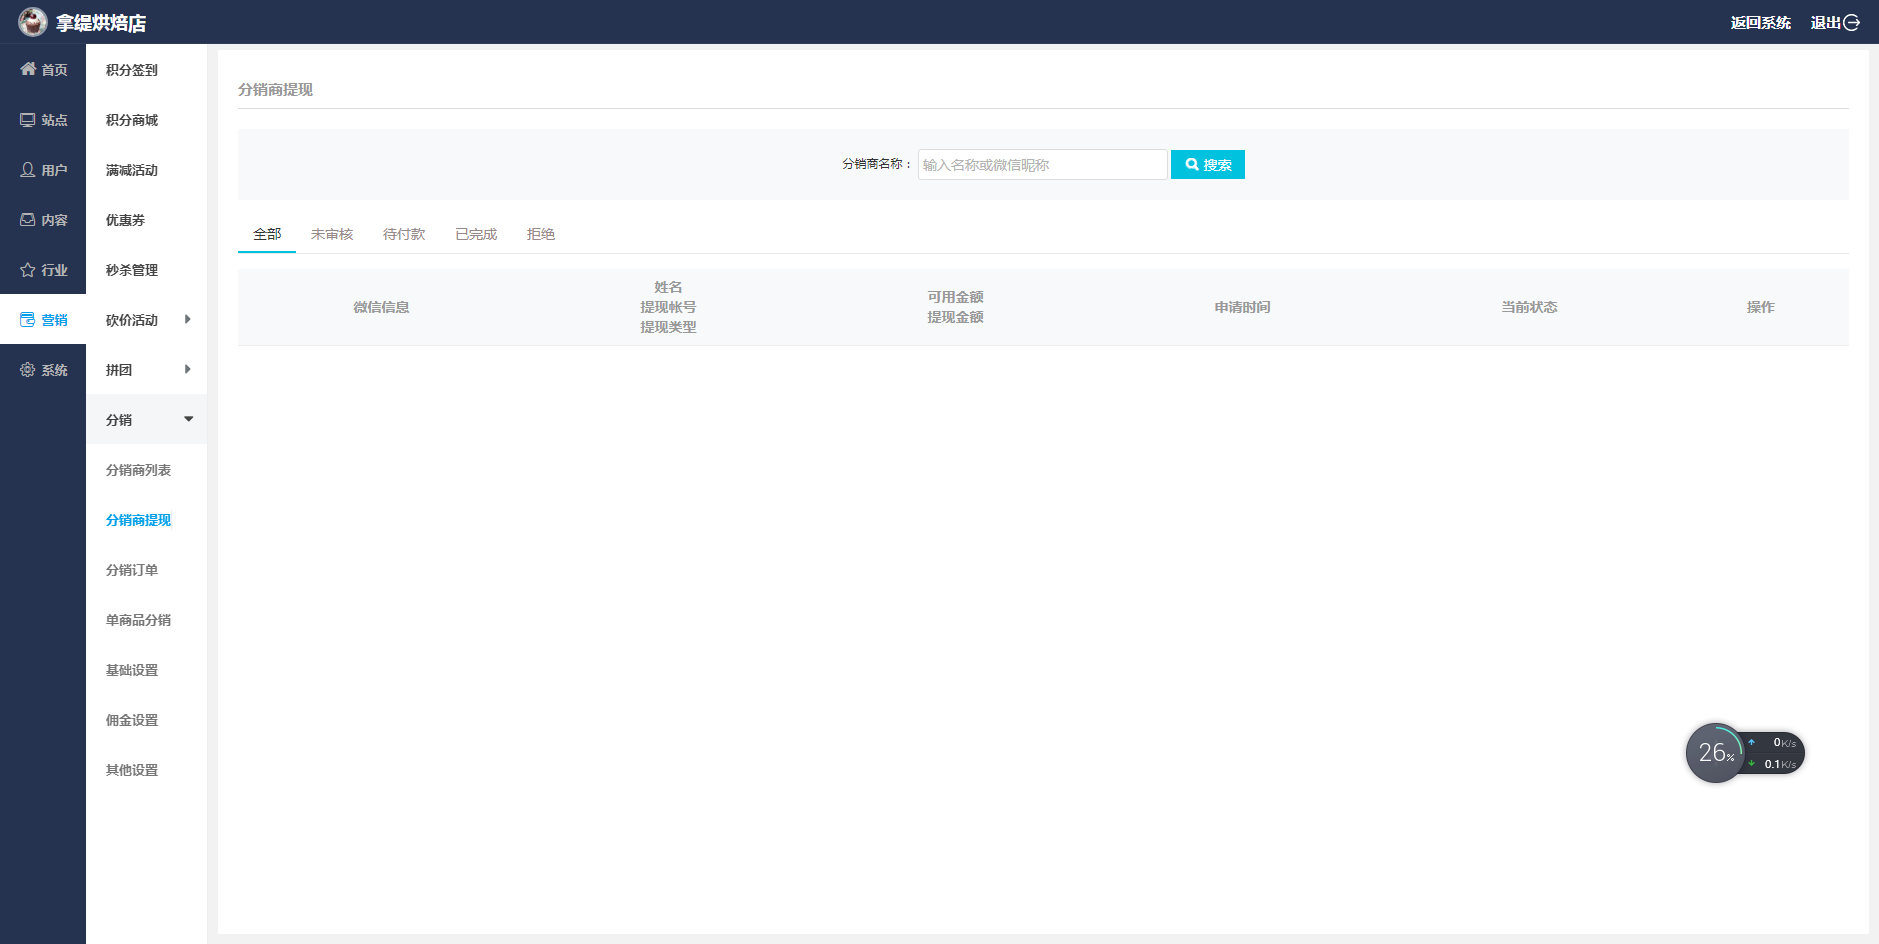Image resolution: width=1879 pixels, height=944 pixels.
Task: Click the 当前状态 column header
Action: click(1529, 307)
